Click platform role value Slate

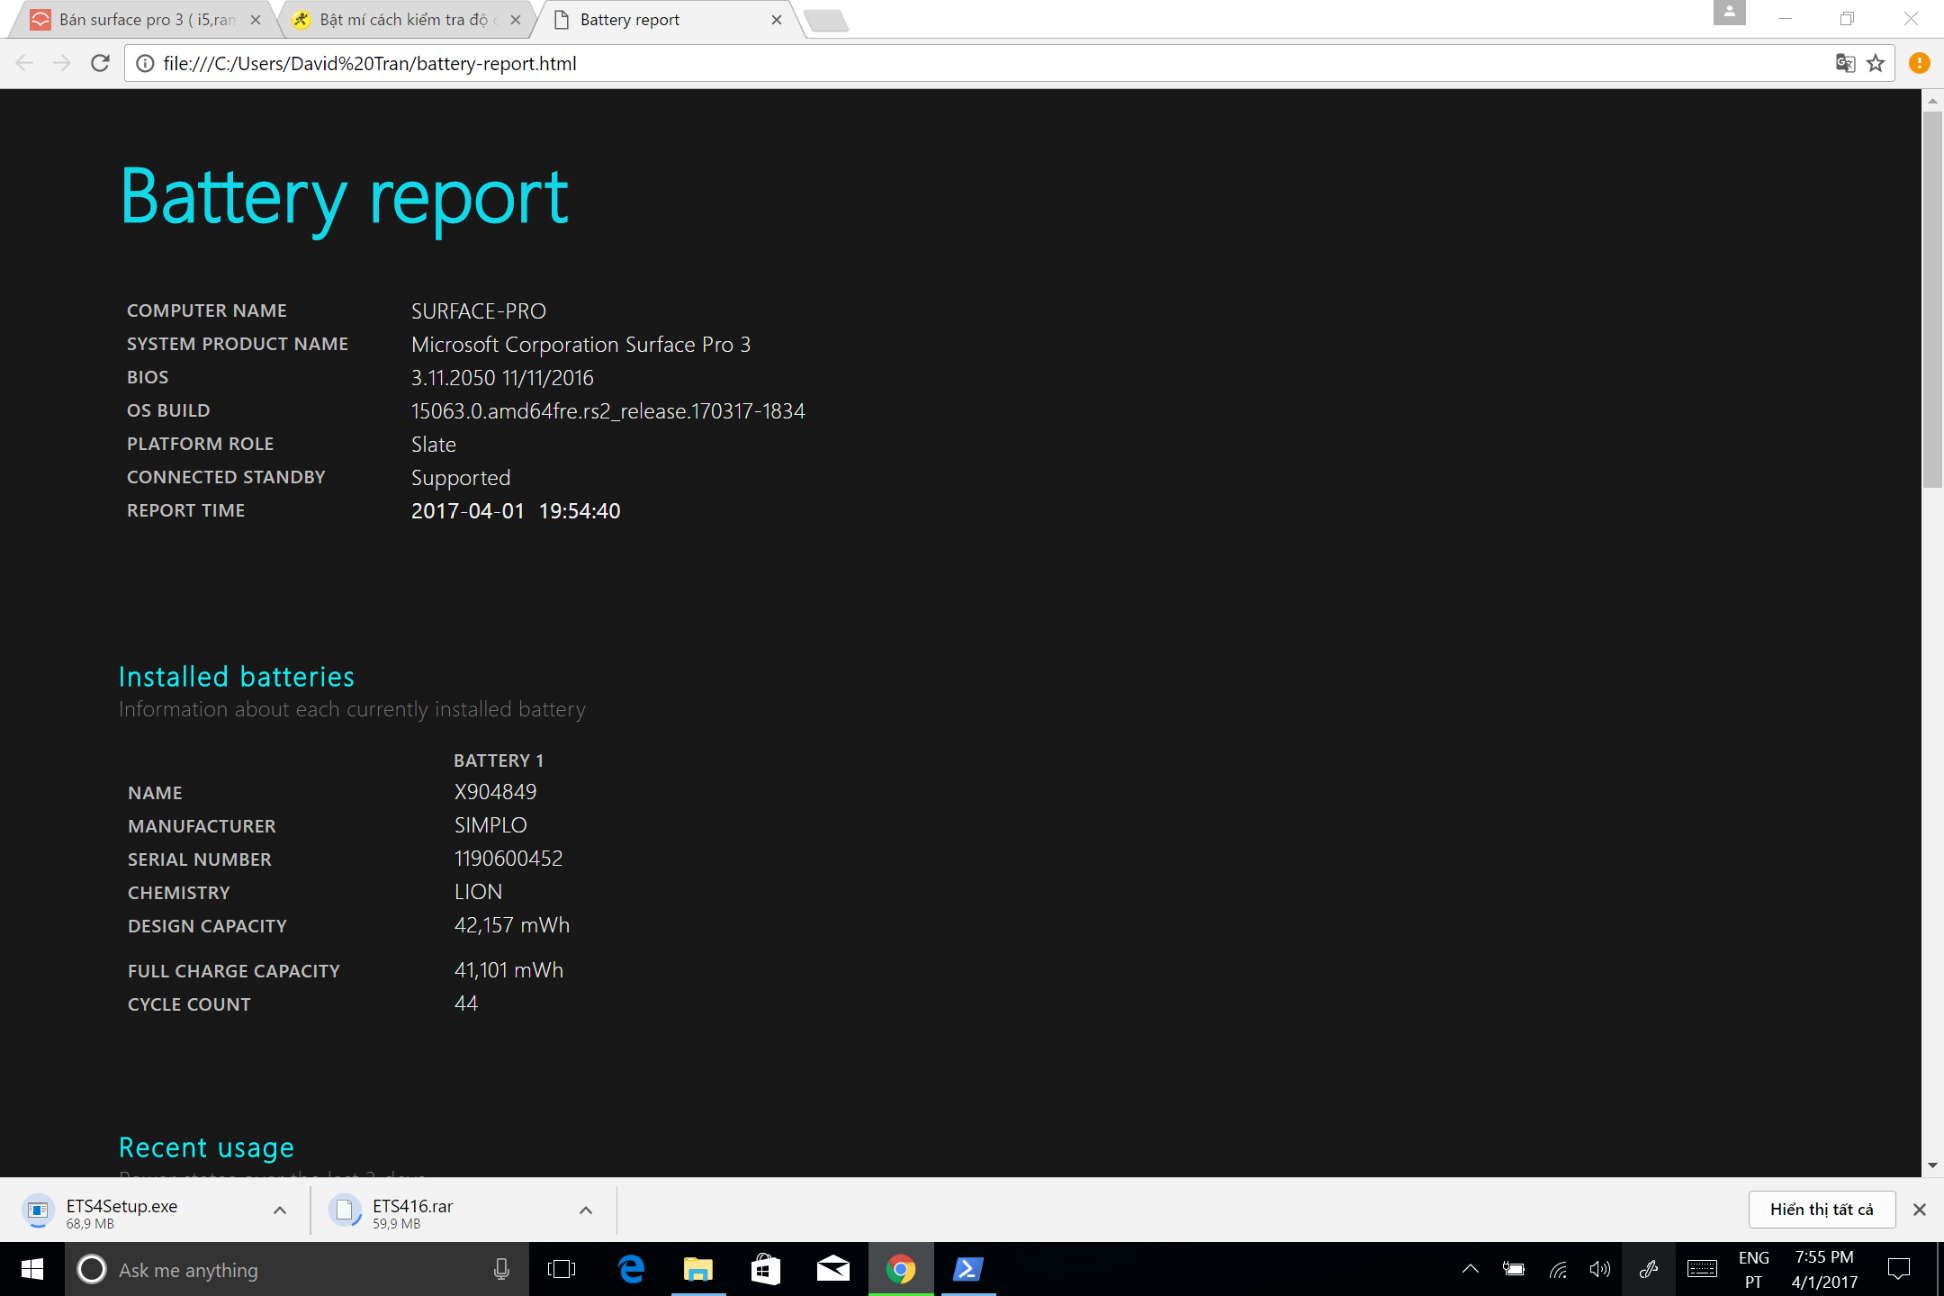click(x=433, y=444)
